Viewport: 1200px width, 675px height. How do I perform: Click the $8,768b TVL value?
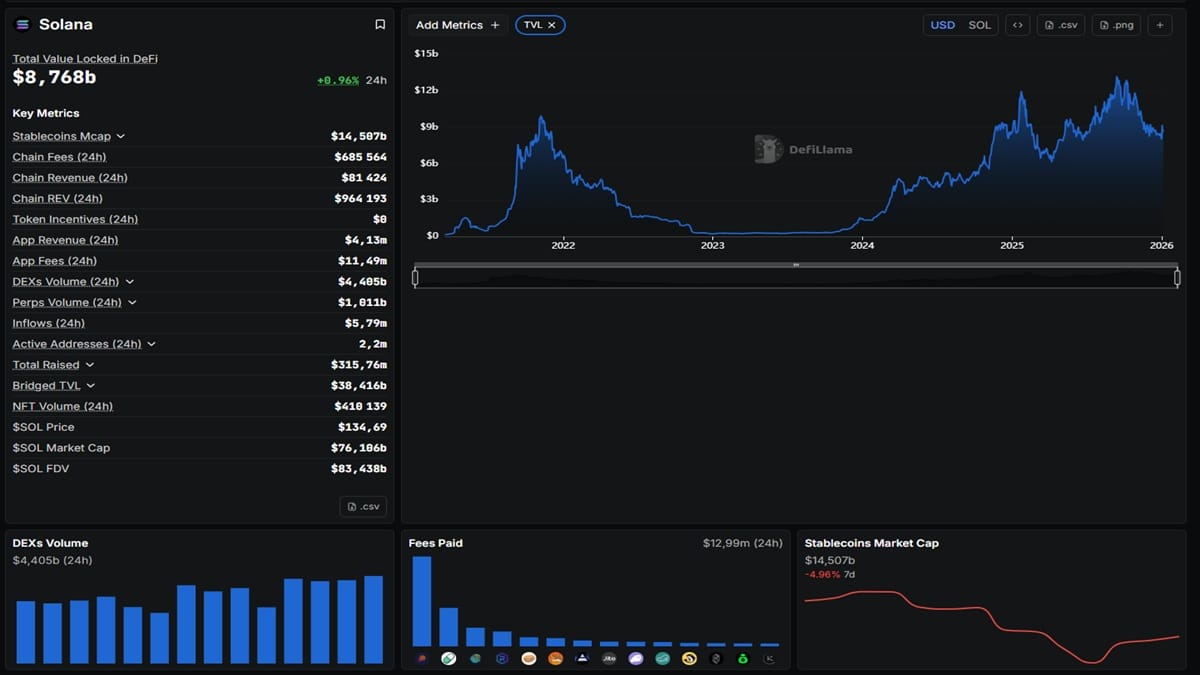pyautogui.click(x=55, y=77)
